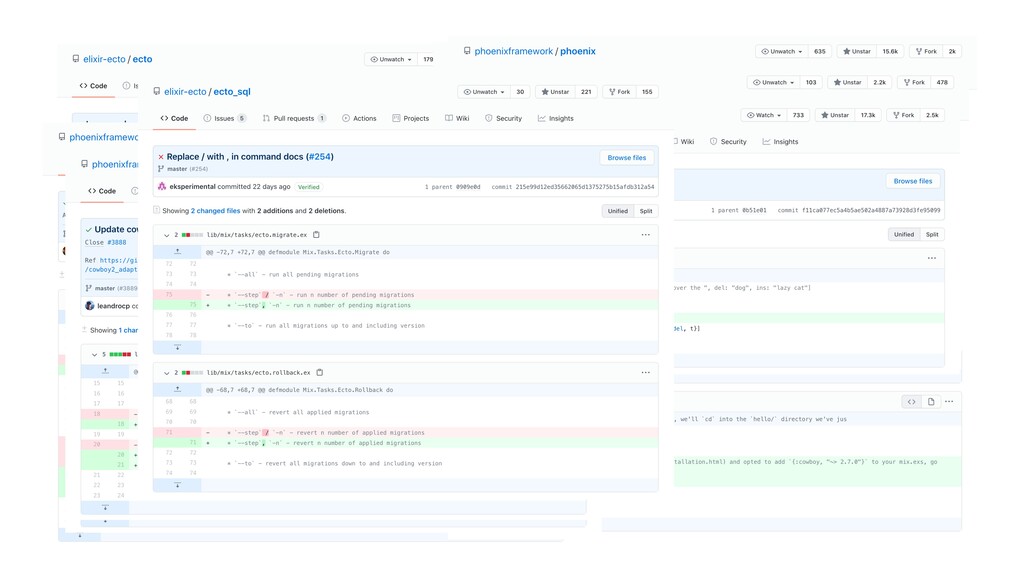Unstar the phoenix repository with 15.6k stars
The height and width of the screenshot is (576, 1024).
point(856,51)
